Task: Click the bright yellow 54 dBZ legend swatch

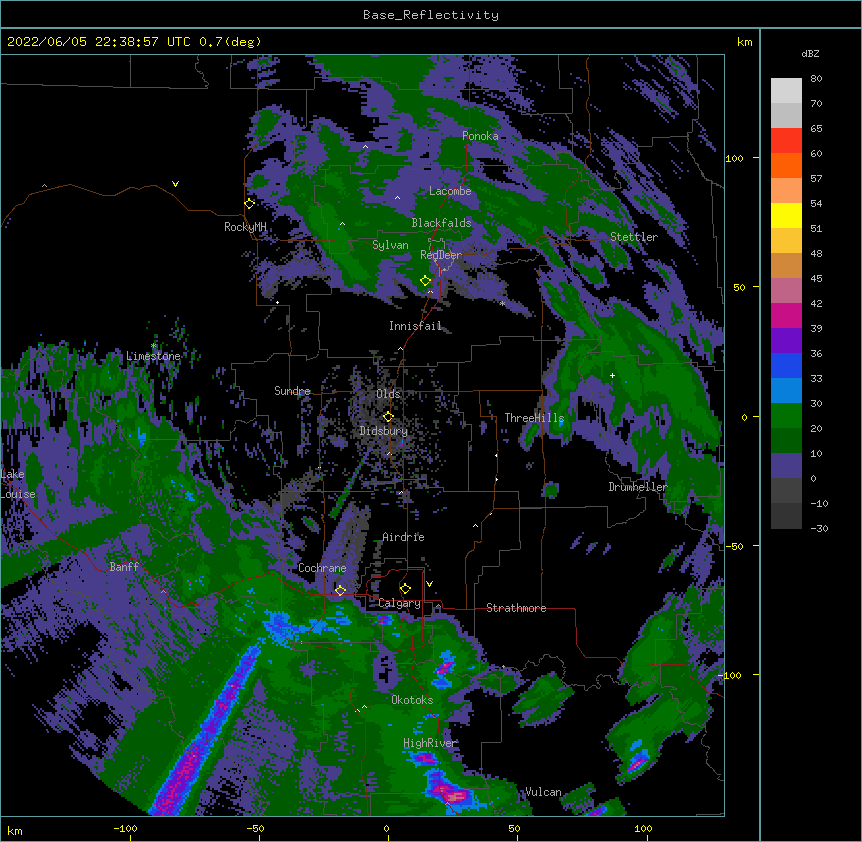Action: pyautogui.click(x=786, y=215)
